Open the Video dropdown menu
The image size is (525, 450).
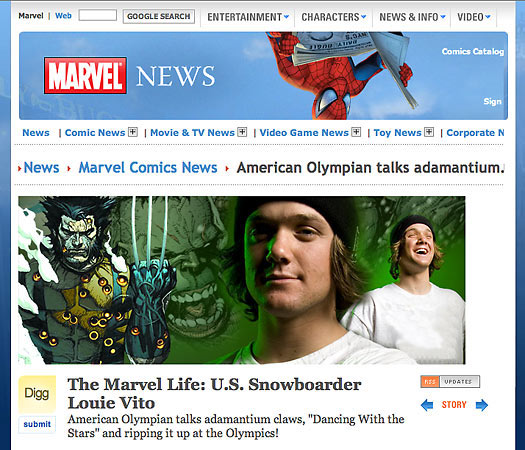tap(474, 17)
